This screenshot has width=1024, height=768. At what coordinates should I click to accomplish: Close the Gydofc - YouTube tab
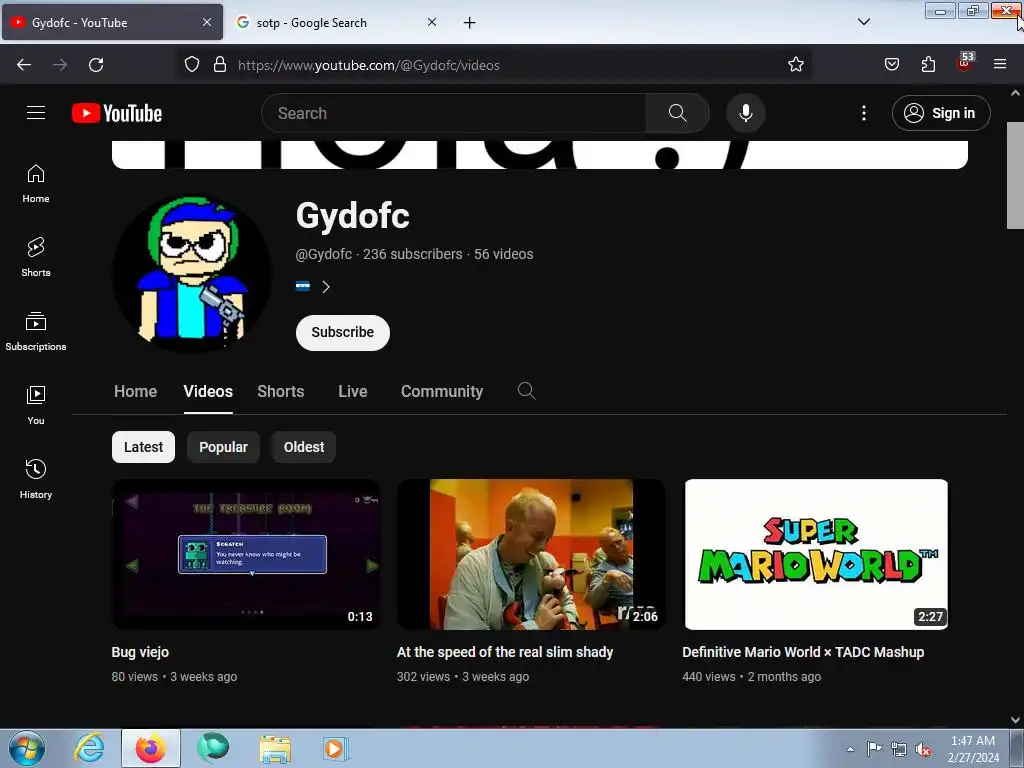pos(207,22)
